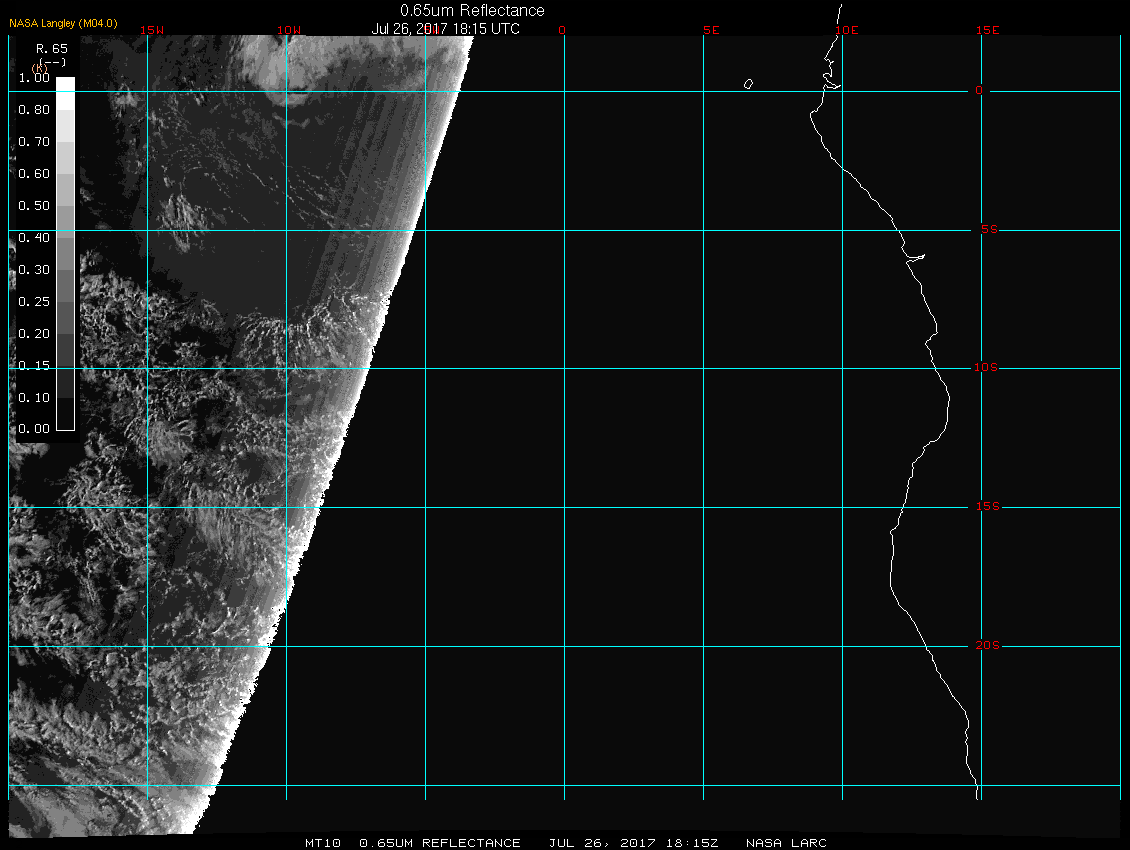Click the white 1.00 swatch on reflectance scale
This screenshot has height=850, width=1130.
pyautogui.click(x=64, y=84)
